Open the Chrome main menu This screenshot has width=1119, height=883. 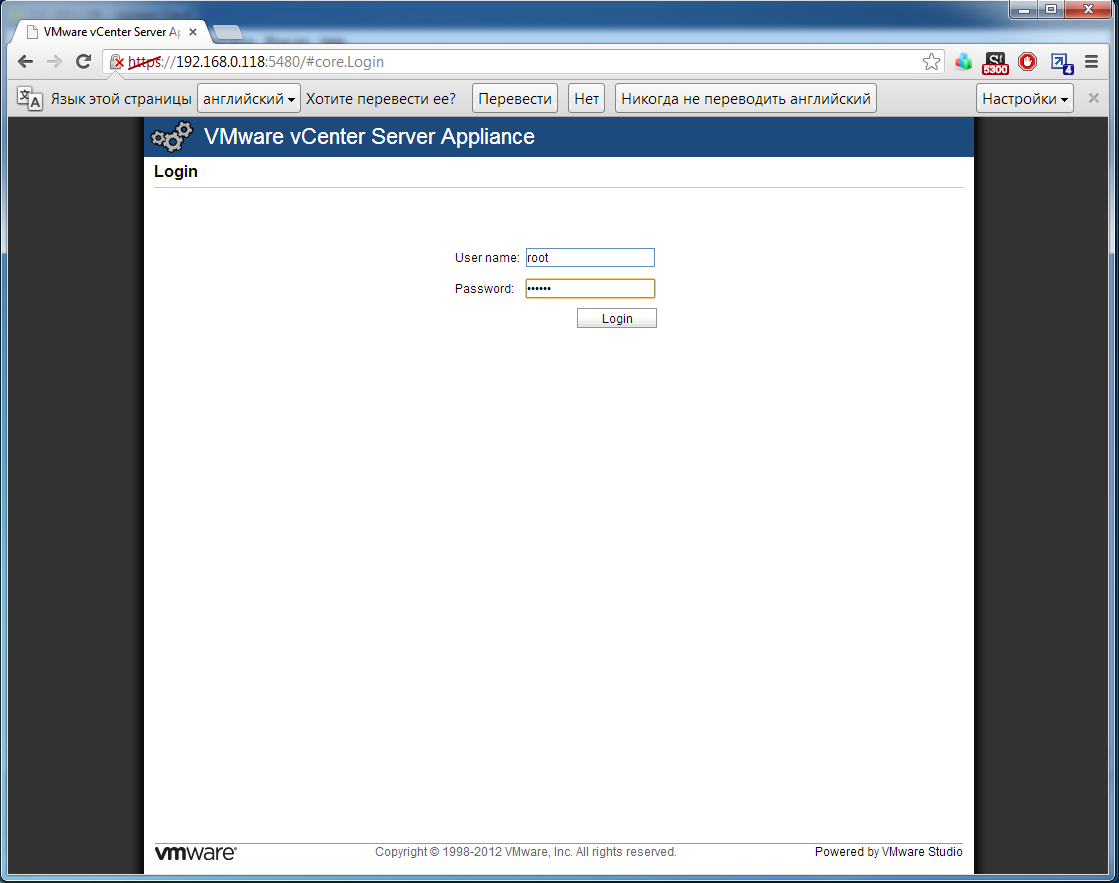tap(1091, 62)
